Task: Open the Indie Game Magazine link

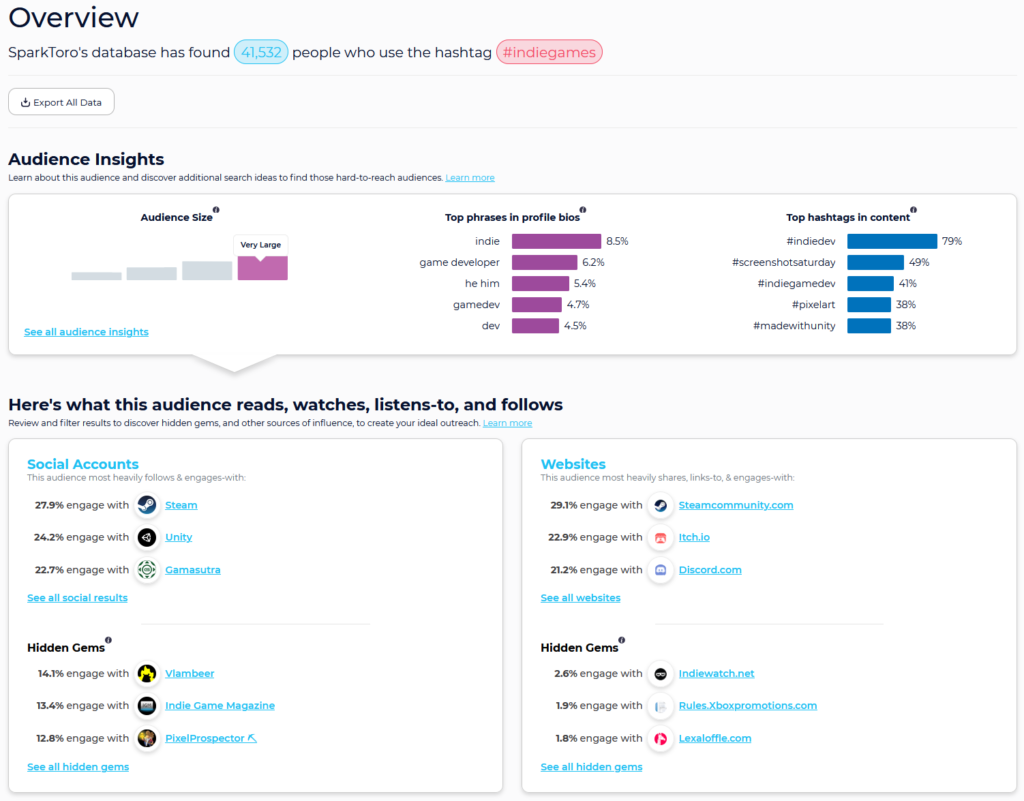Action: 220,705
